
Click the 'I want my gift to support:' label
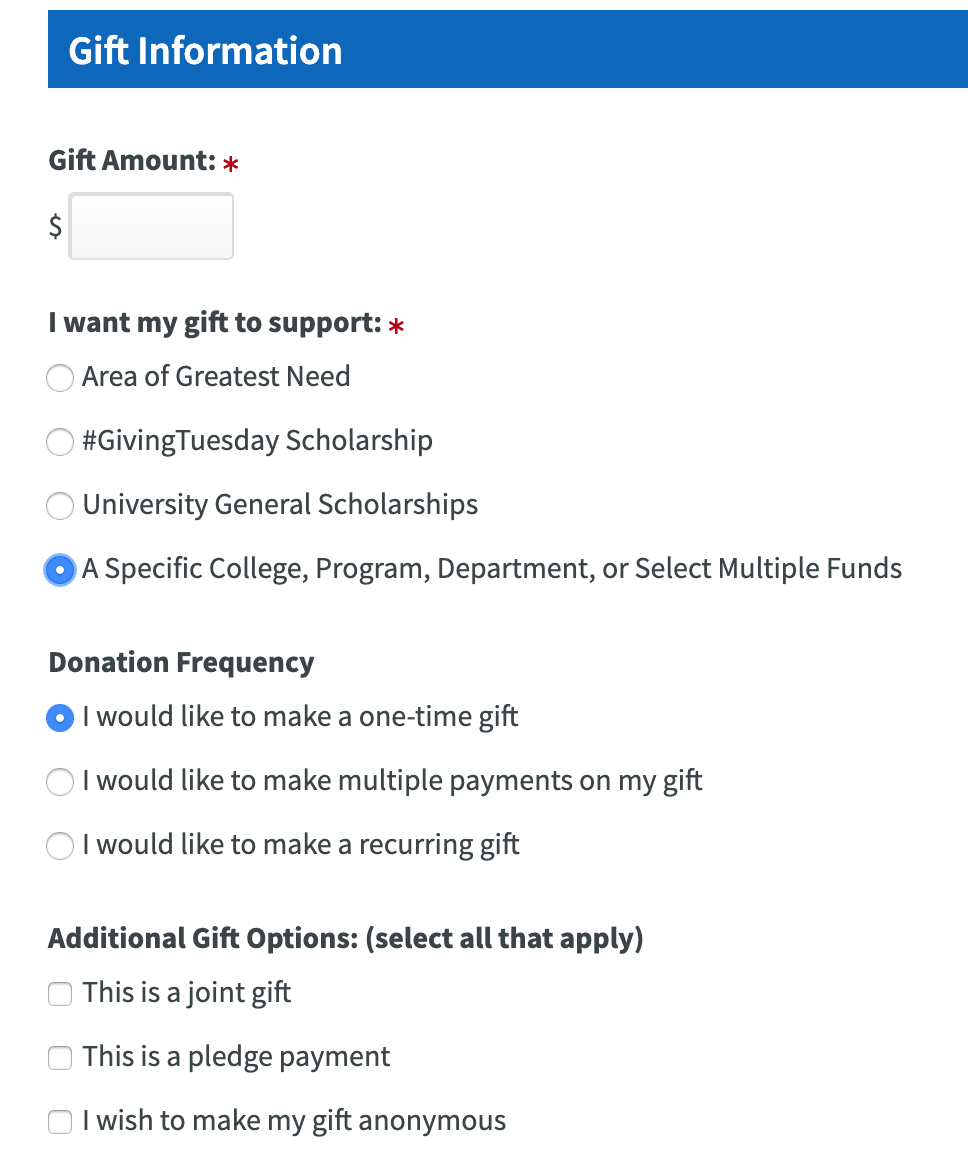pyautogui.click(x=215, y=324)
